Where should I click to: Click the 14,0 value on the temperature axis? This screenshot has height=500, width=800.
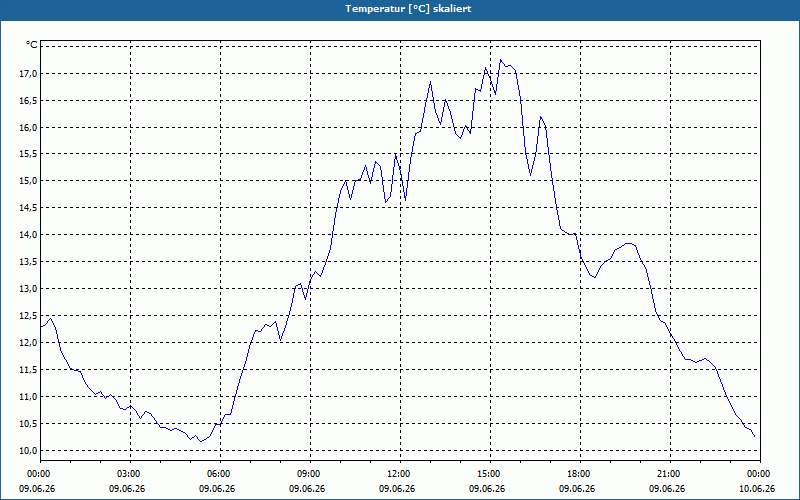point(29,235)
